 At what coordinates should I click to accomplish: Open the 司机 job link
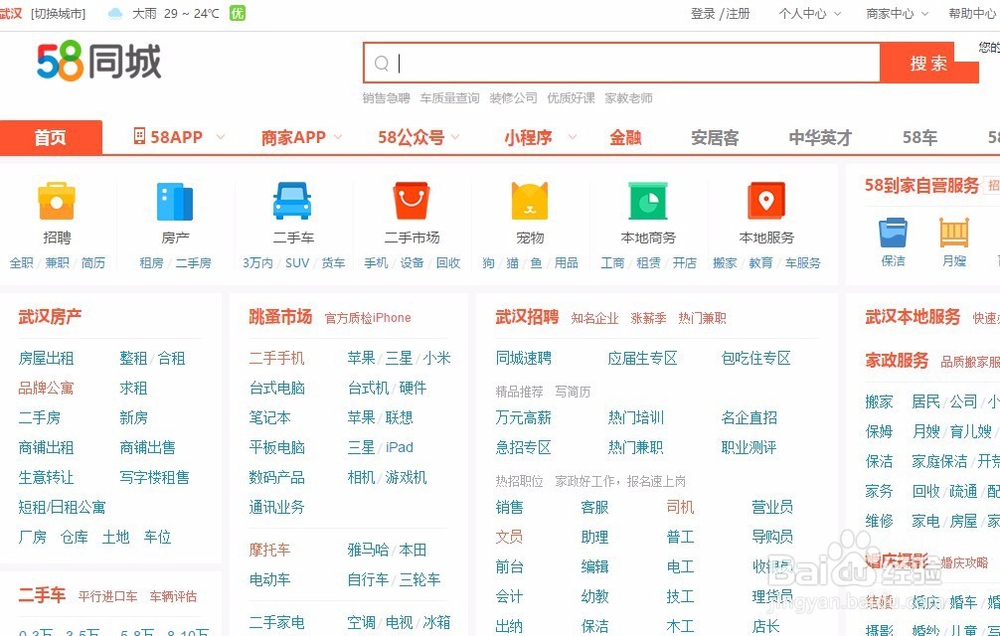coord(680,507)
